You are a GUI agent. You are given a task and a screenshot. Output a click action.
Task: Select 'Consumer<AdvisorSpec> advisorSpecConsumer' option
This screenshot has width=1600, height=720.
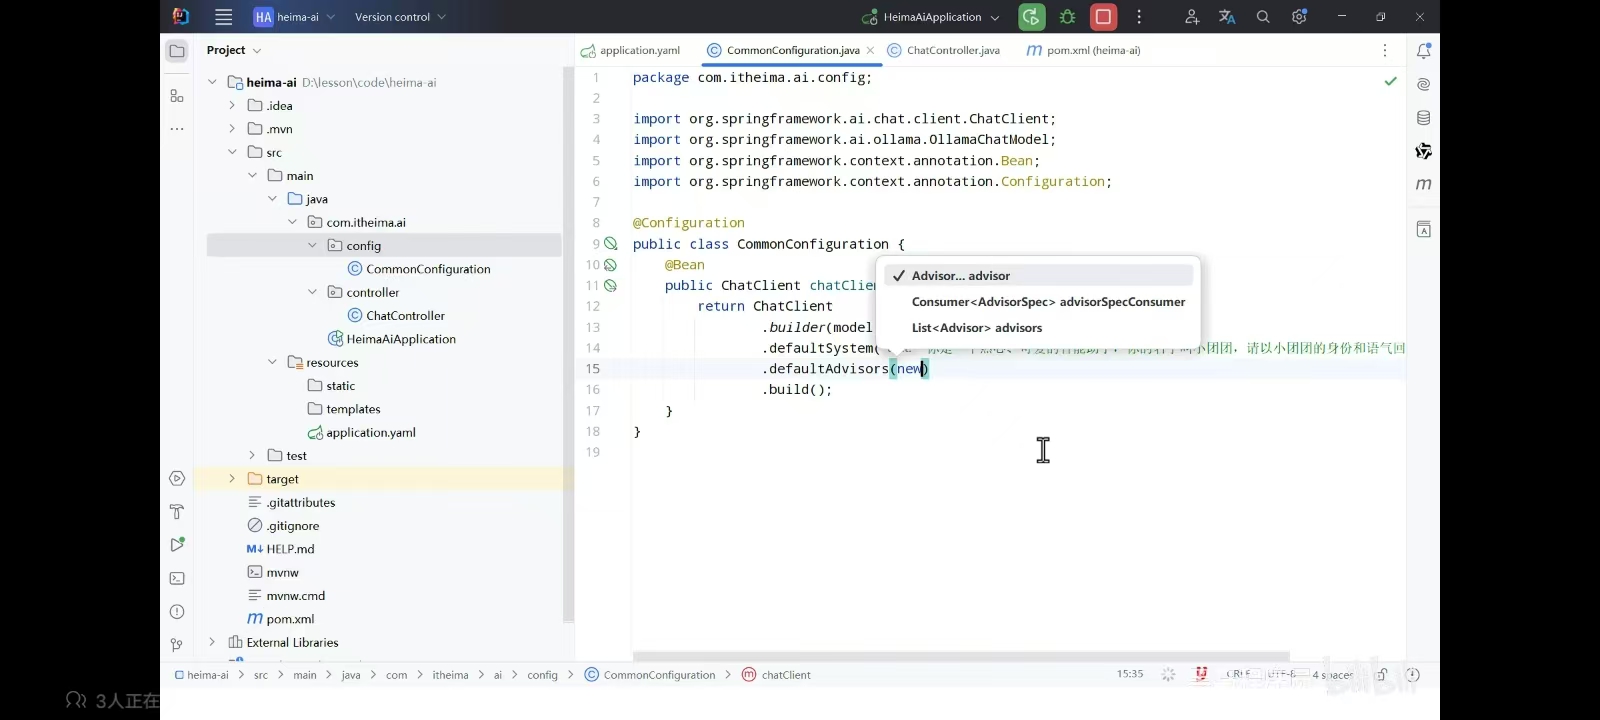tap(1038, 301)
